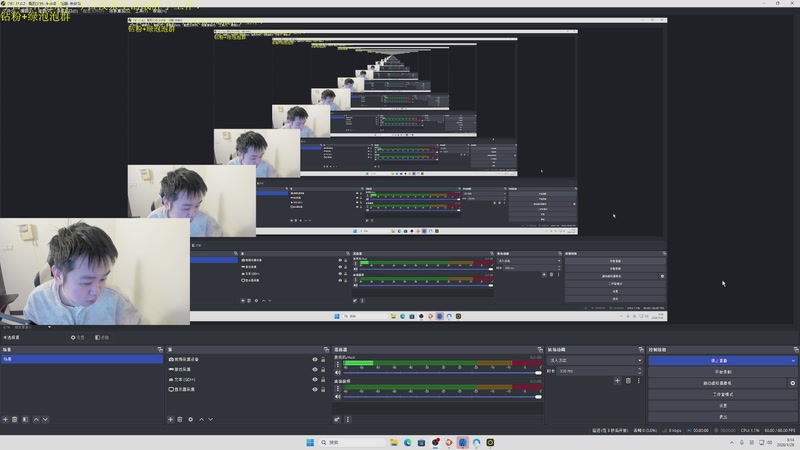This screenshot has width=800, height=450.
Task: Move source down in Sources panel
Action: 211,419
